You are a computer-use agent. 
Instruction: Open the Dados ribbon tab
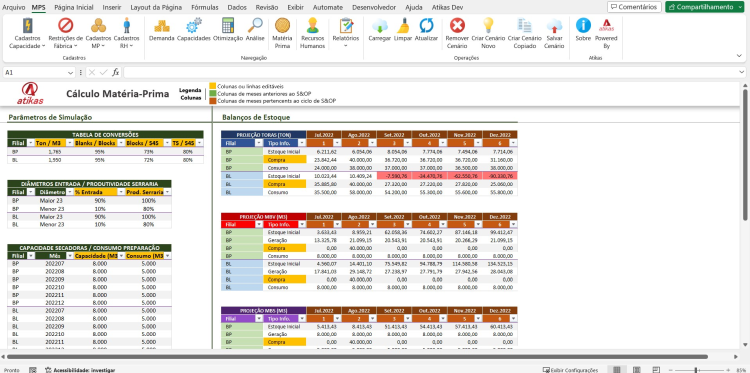tap(237, 8)
